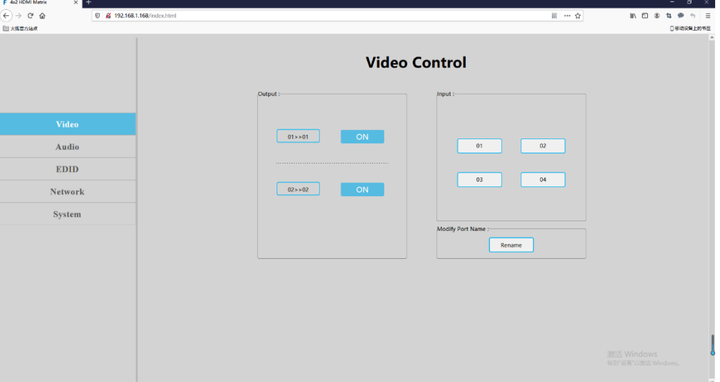Click the Modify Port Name label
This screenshot has width=720, height=382.
(463, 229)
